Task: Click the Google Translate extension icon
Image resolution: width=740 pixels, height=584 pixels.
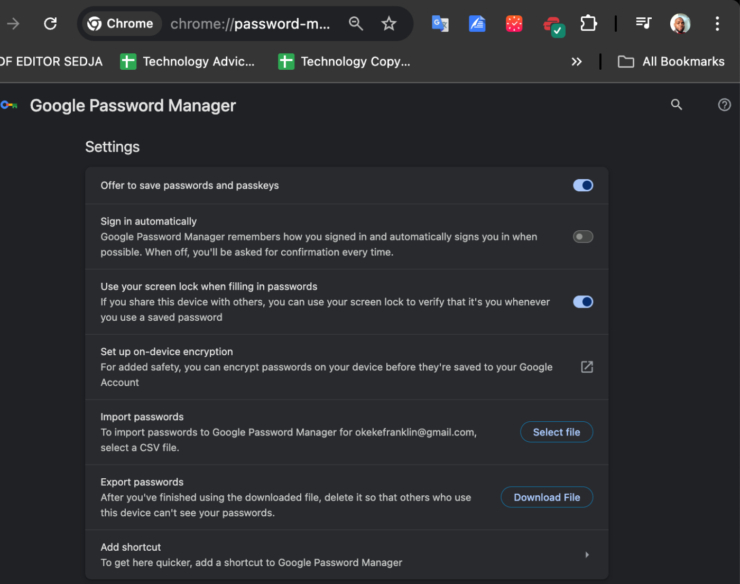Action: point(440,23)
